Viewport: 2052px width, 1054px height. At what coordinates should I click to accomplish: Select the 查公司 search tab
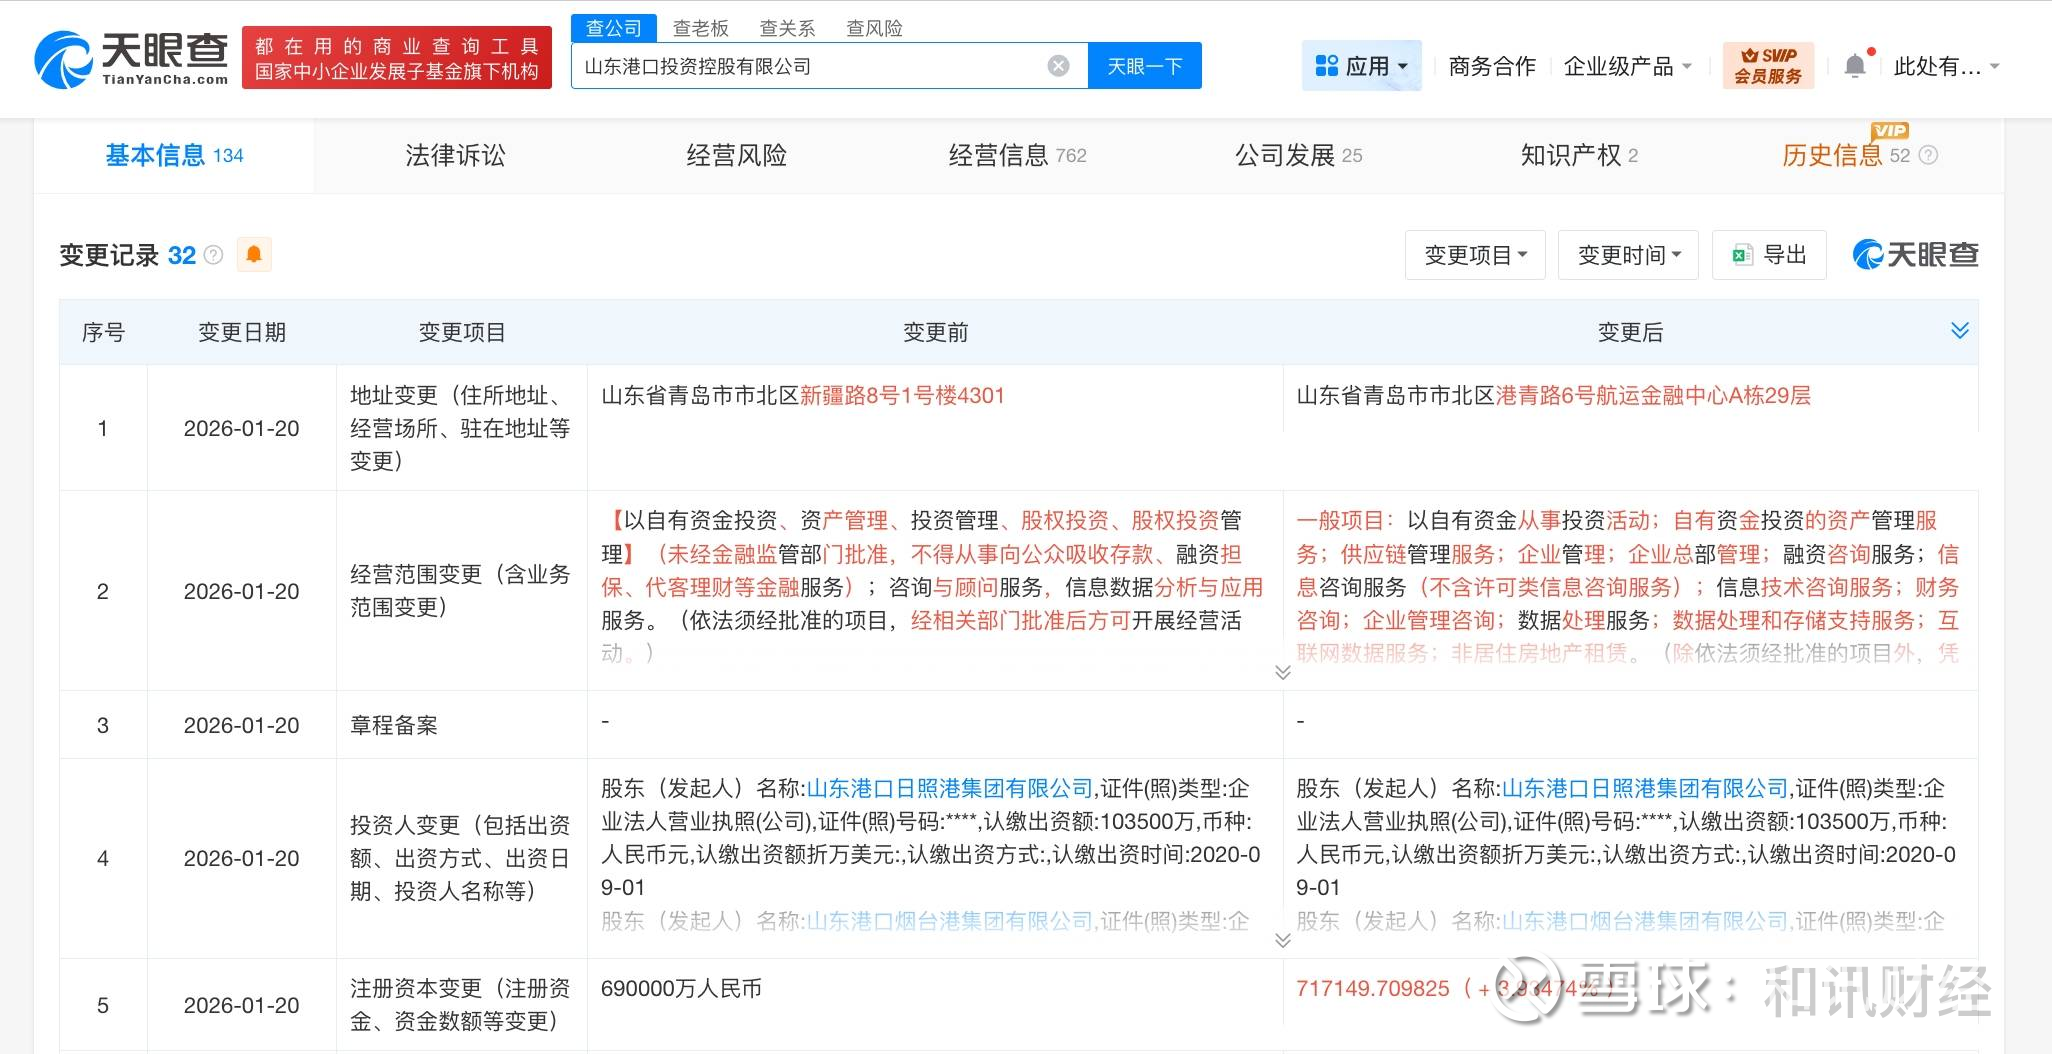[x=614, y=28]
